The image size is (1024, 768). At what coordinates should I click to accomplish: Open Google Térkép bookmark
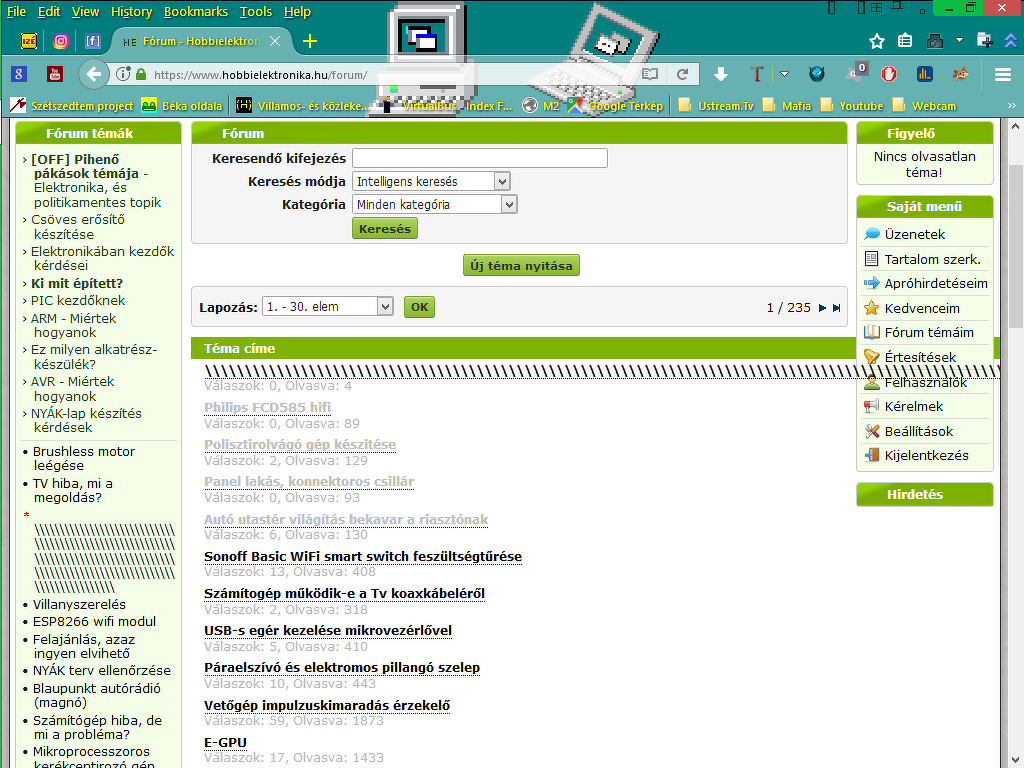point(616,106)
